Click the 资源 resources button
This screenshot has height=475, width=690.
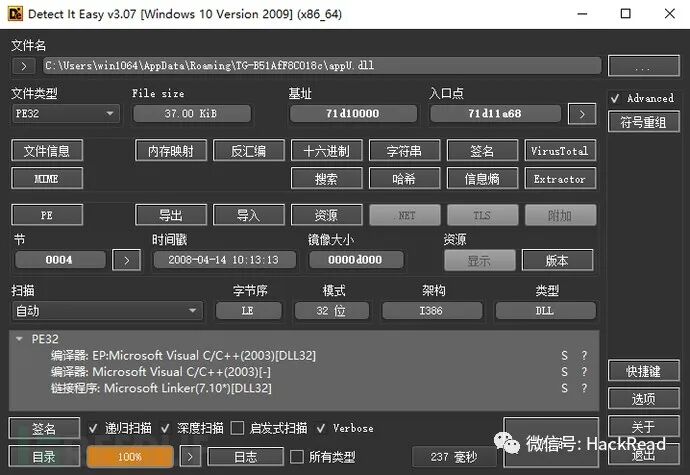(x=327, y=215)
